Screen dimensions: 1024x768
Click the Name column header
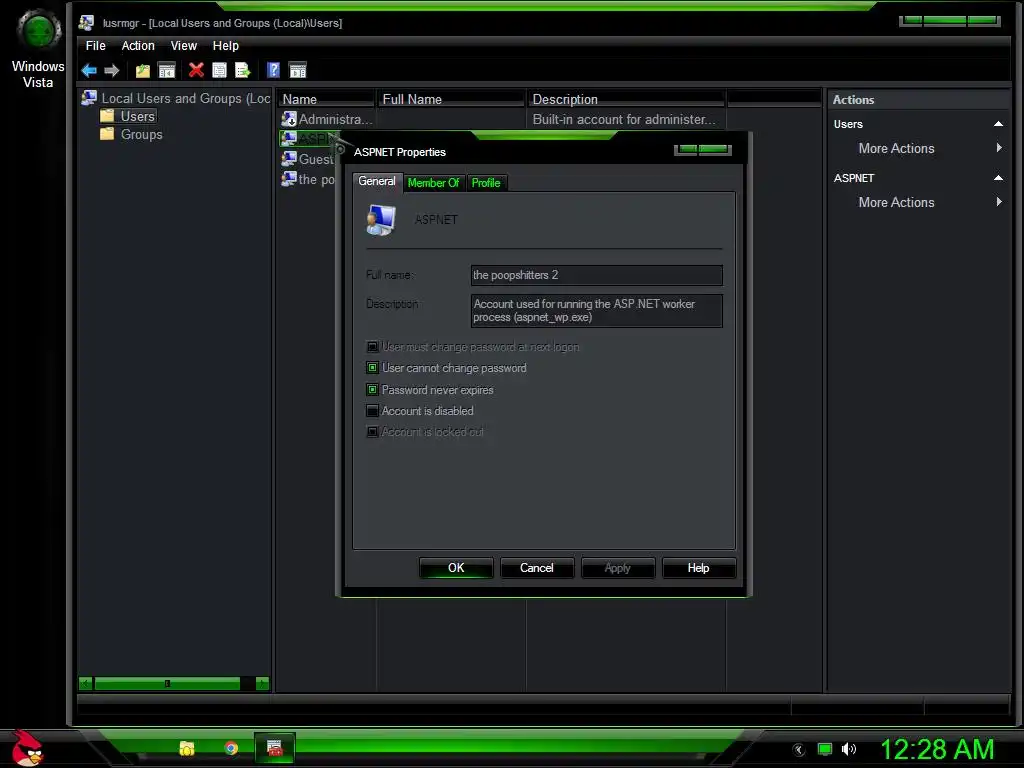coord(326,99)
